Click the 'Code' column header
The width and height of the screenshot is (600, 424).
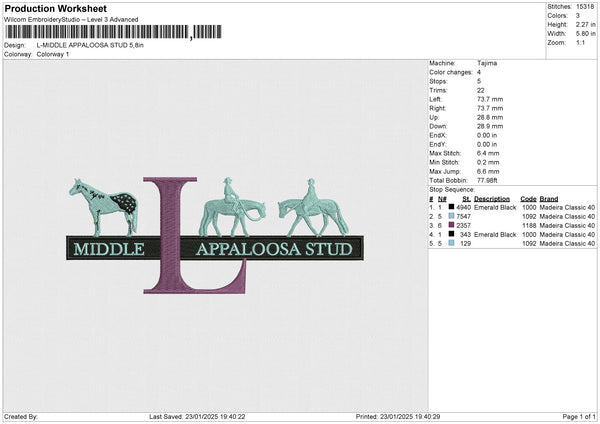click(x=528, y=199)
